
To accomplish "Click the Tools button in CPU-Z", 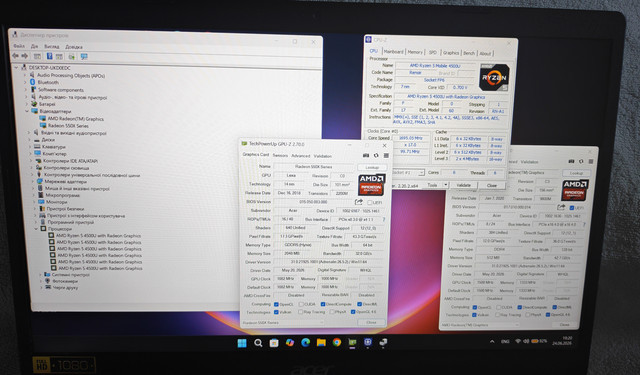I will click(432, 185).
